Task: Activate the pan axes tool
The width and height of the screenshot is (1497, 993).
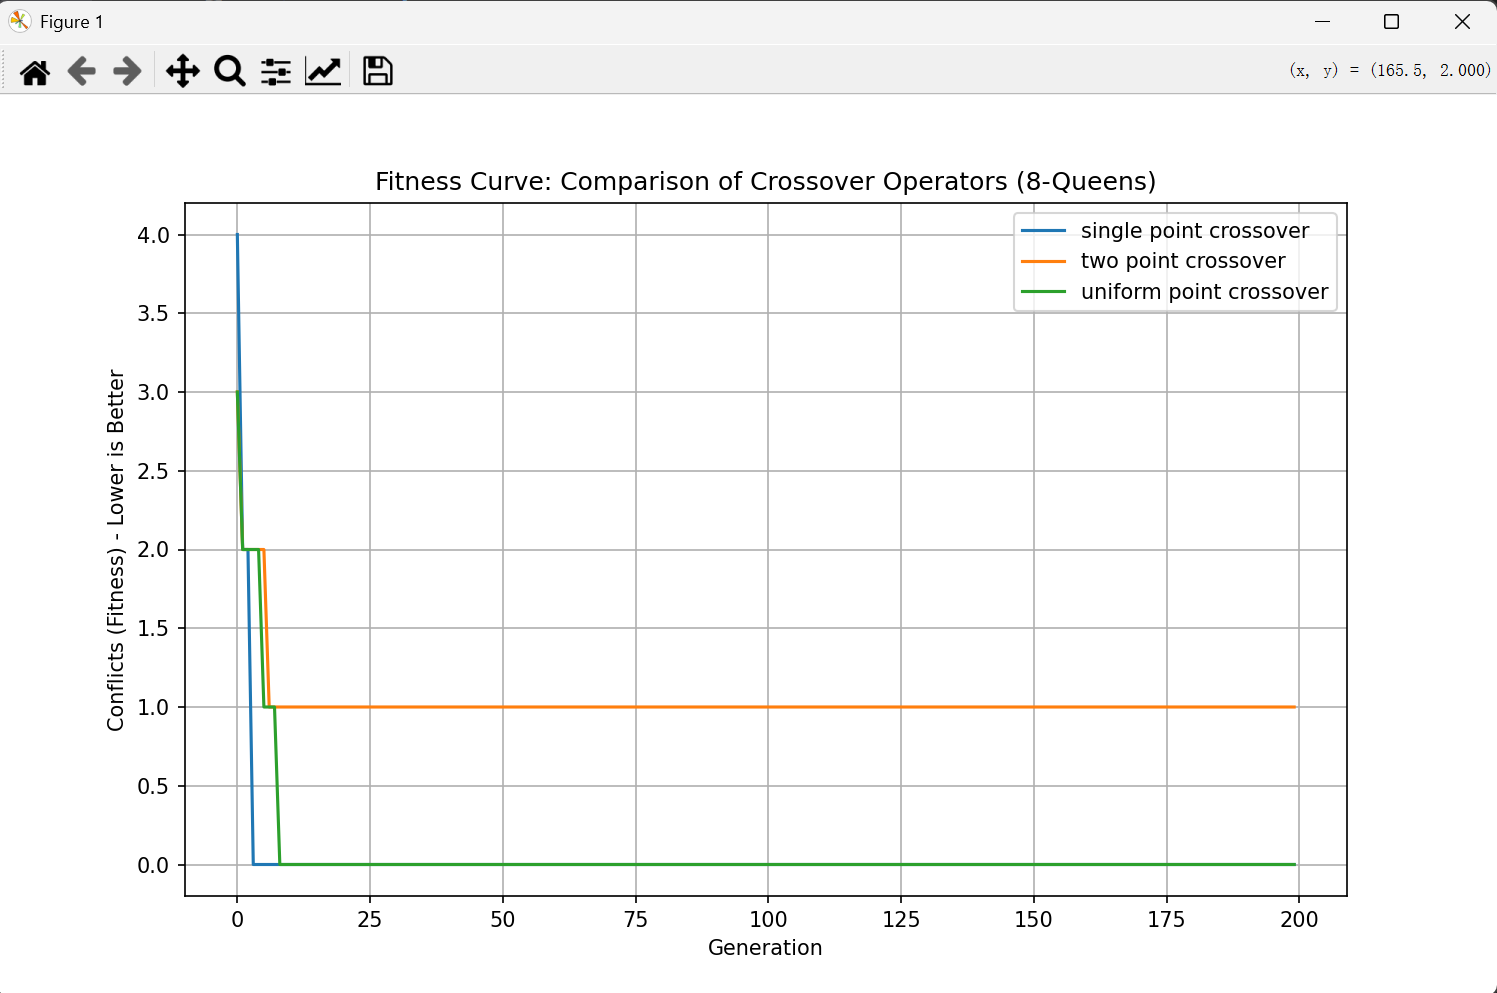Action: 182,72
